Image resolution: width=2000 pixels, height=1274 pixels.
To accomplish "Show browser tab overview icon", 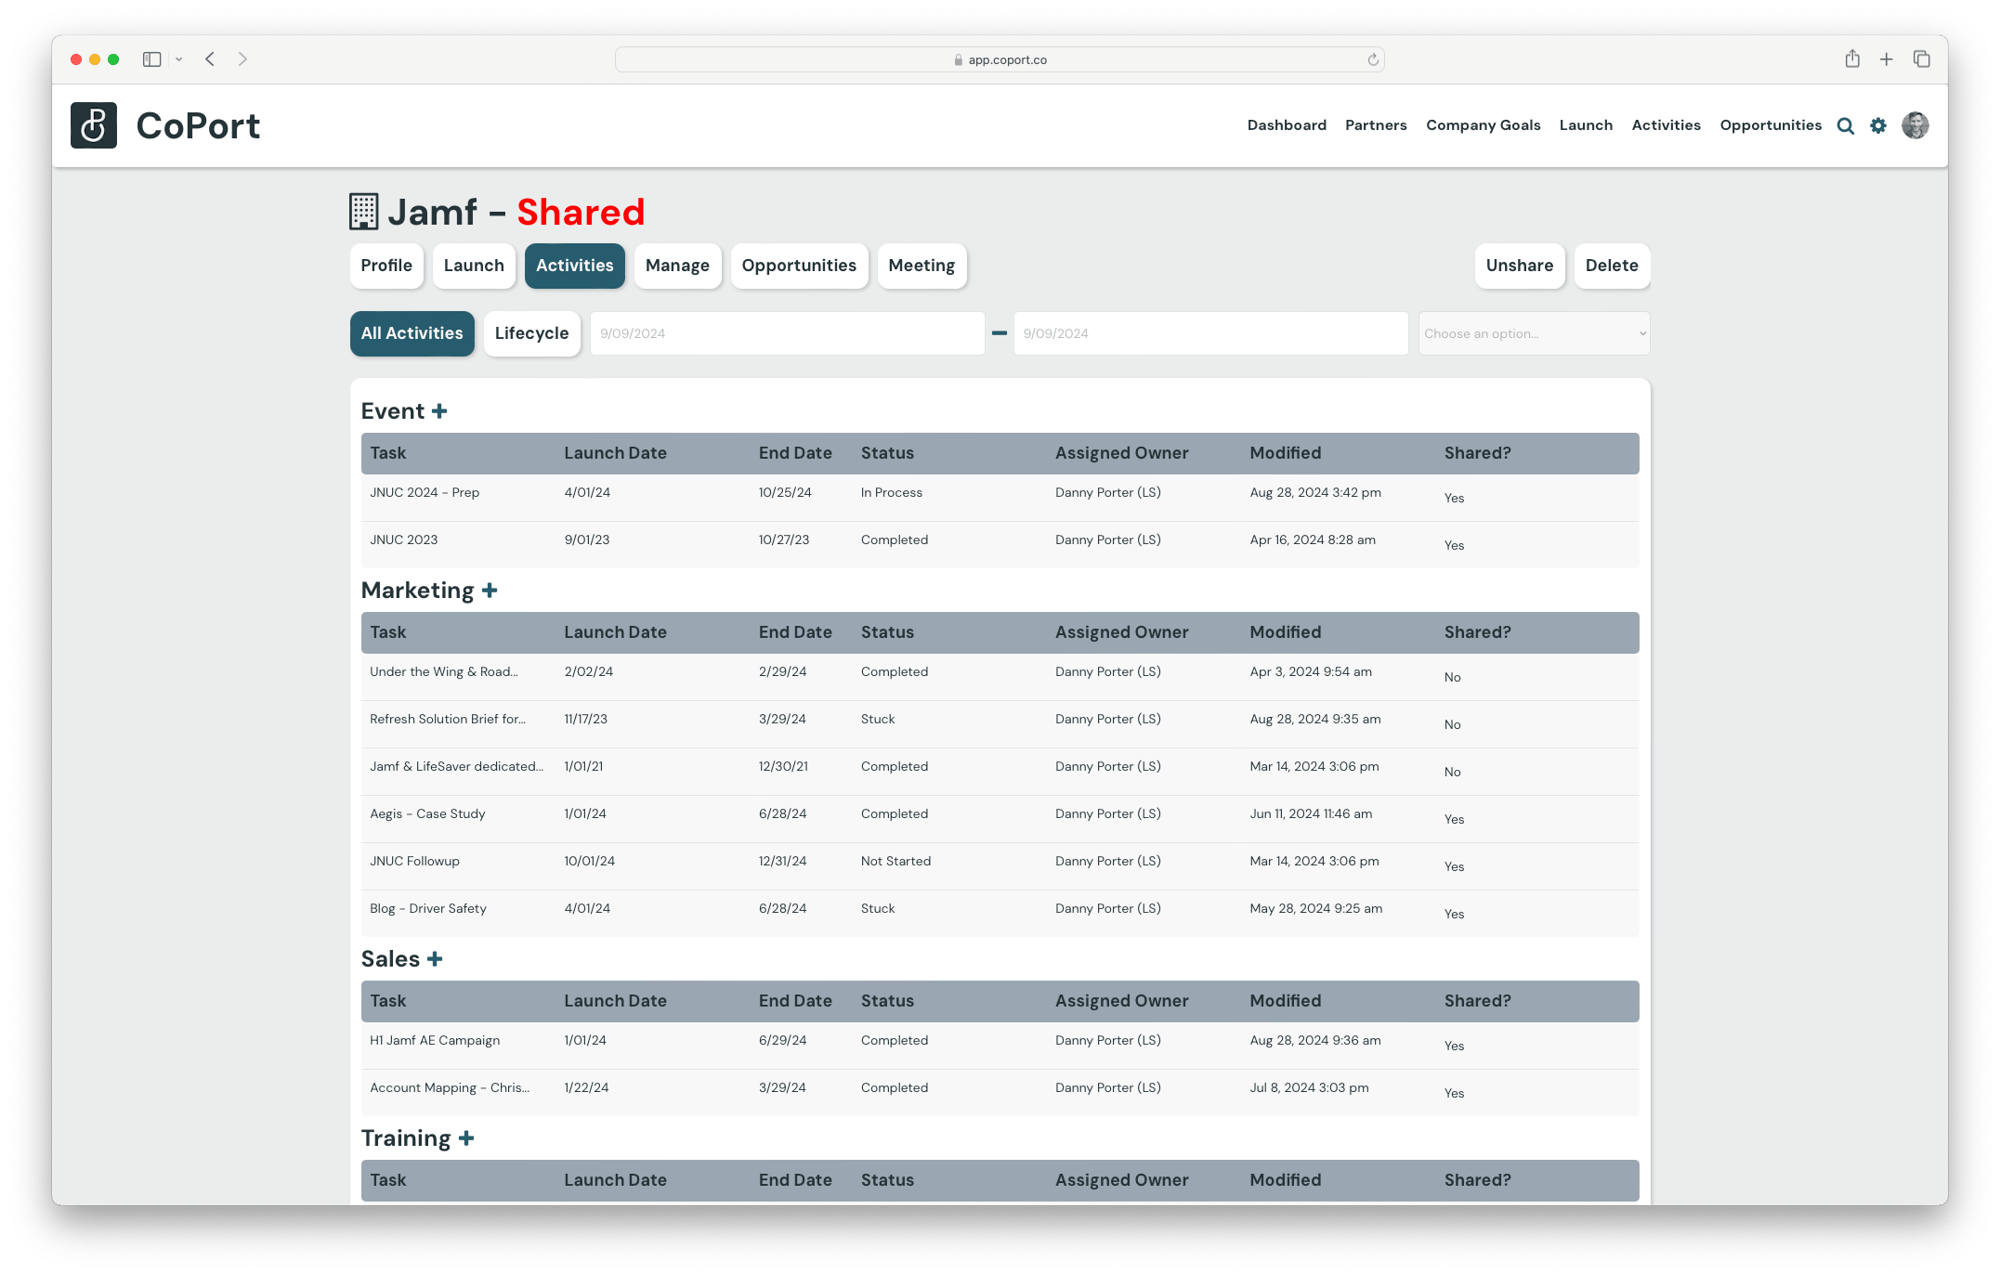I will (x=1921, y=59).
